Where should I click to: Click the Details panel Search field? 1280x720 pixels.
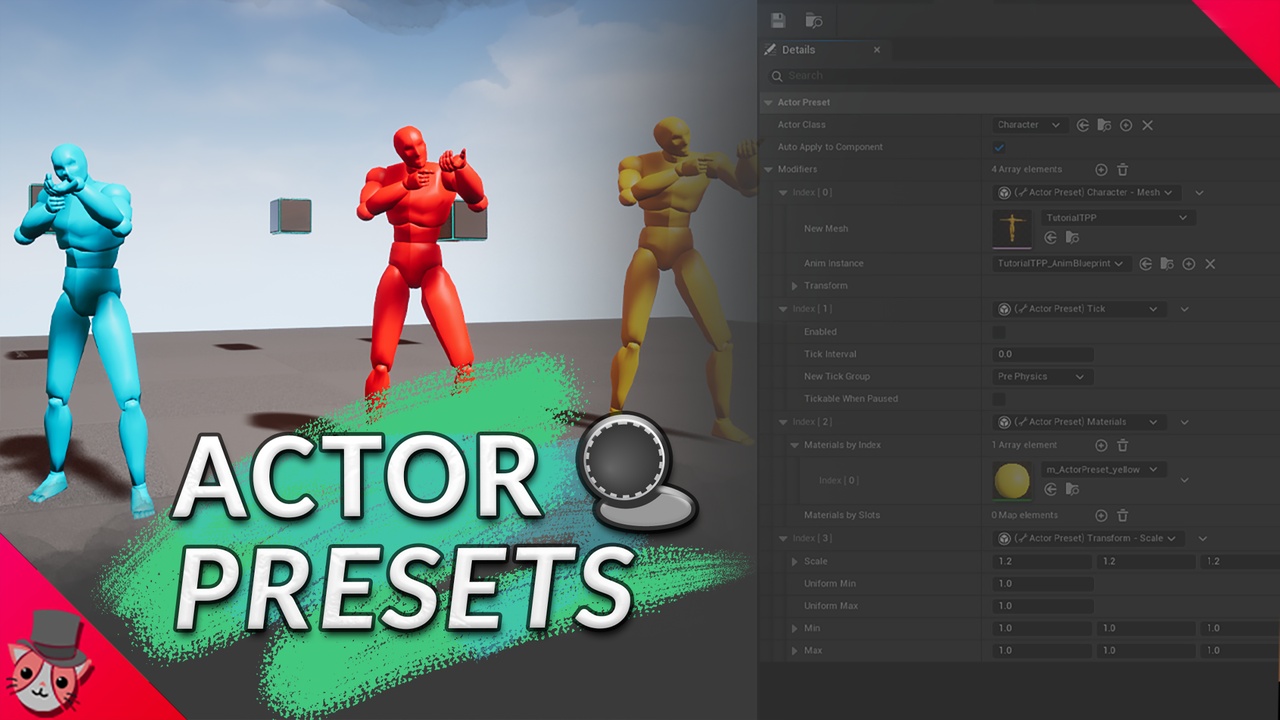pyautogui.click(x=1024, y=76)
